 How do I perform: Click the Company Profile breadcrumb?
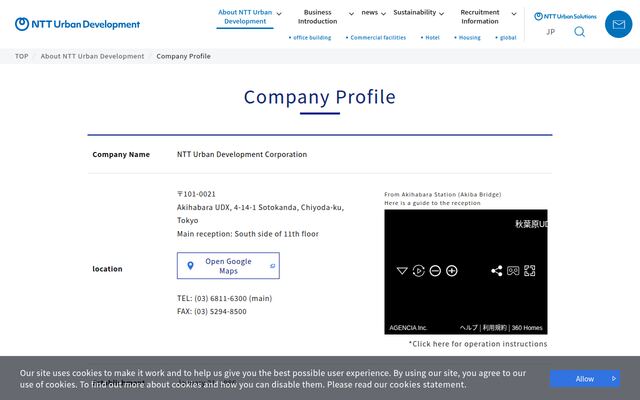coord(183,56)
